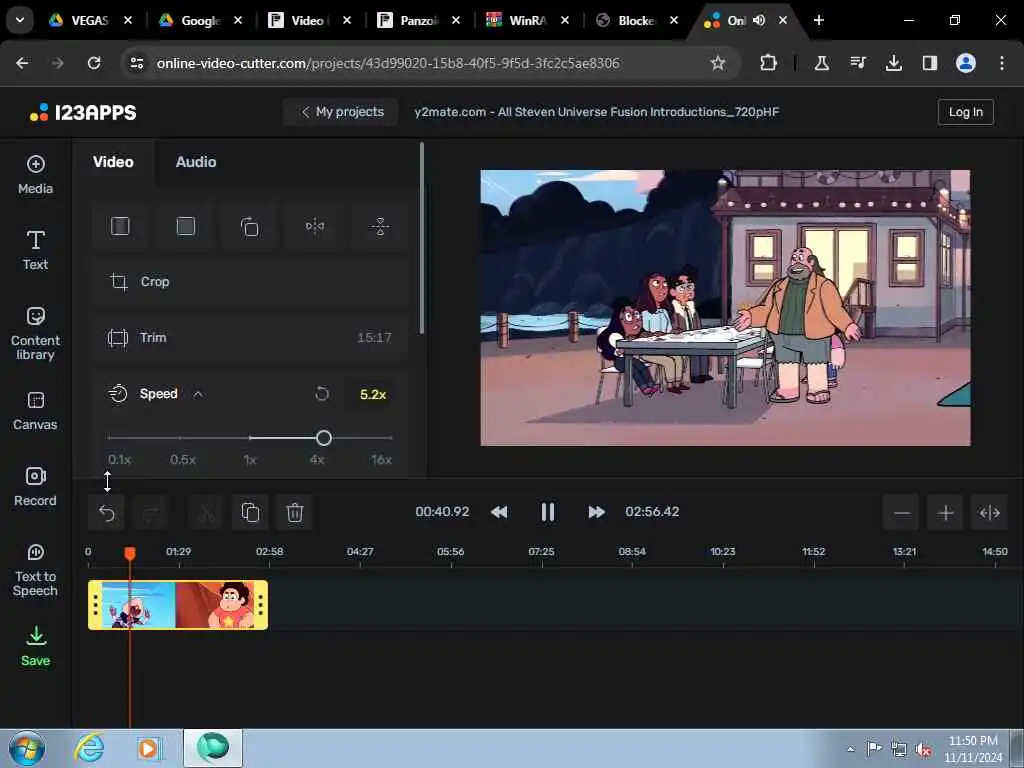Image resolution: width=1024 pixels, height=768 pixels.
Task: Fit timeline to width icon
Action: [990, 513]
